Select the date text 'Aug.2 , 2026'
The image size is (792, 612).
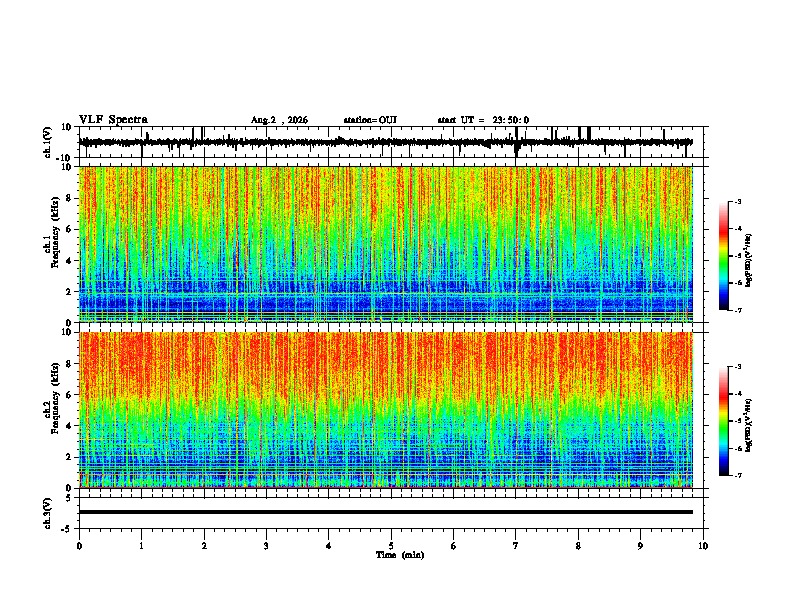(279, 120)
